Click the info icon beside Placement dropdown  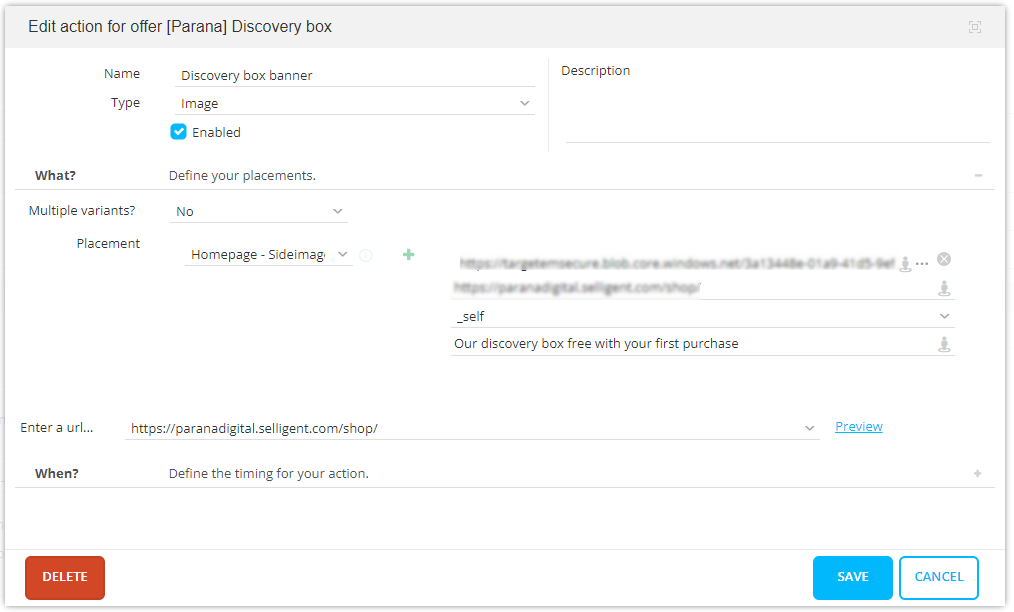pyautogui.click(x=366, y=255)
